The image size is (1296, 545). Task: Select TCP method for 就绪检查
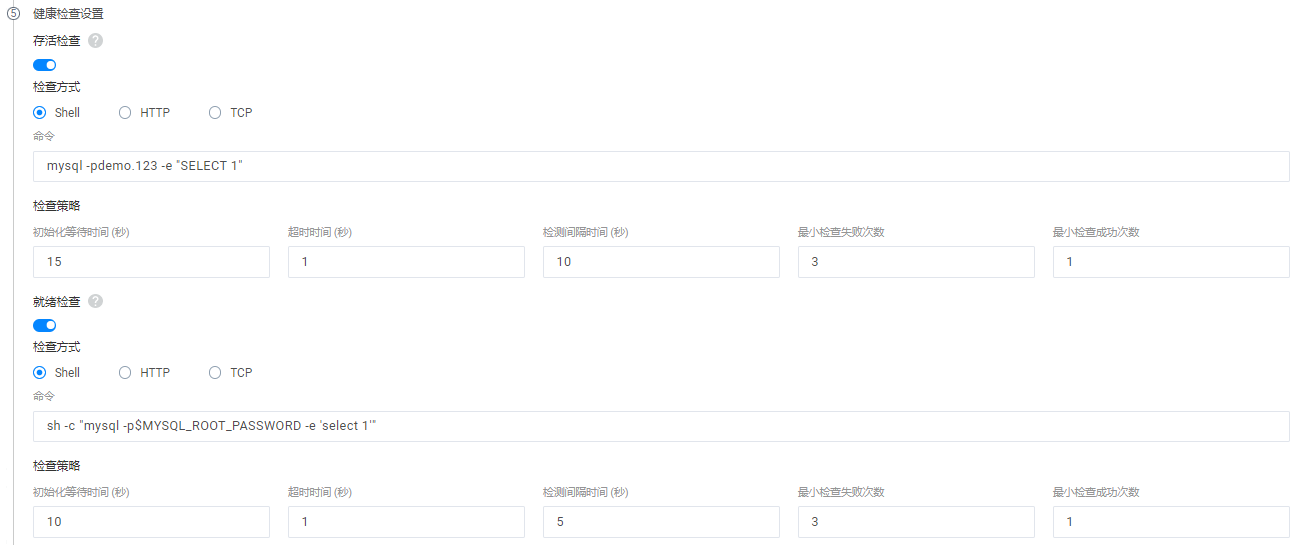[215, 373]
